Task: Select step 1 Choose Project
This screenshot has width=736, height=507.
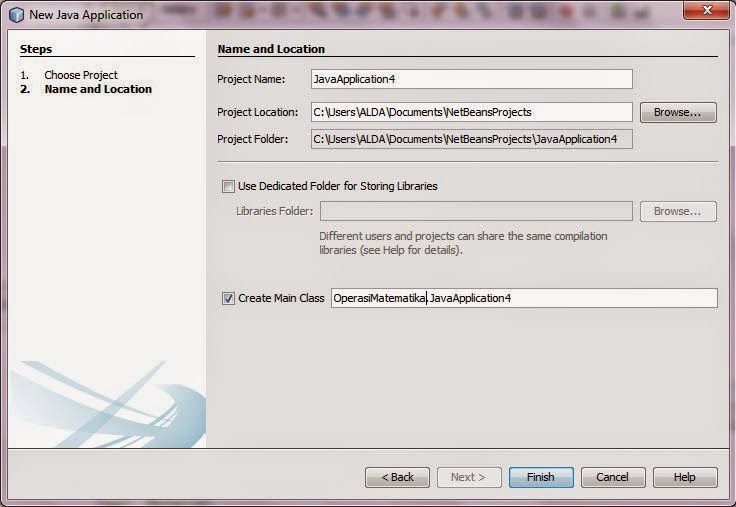Action: 81,75
